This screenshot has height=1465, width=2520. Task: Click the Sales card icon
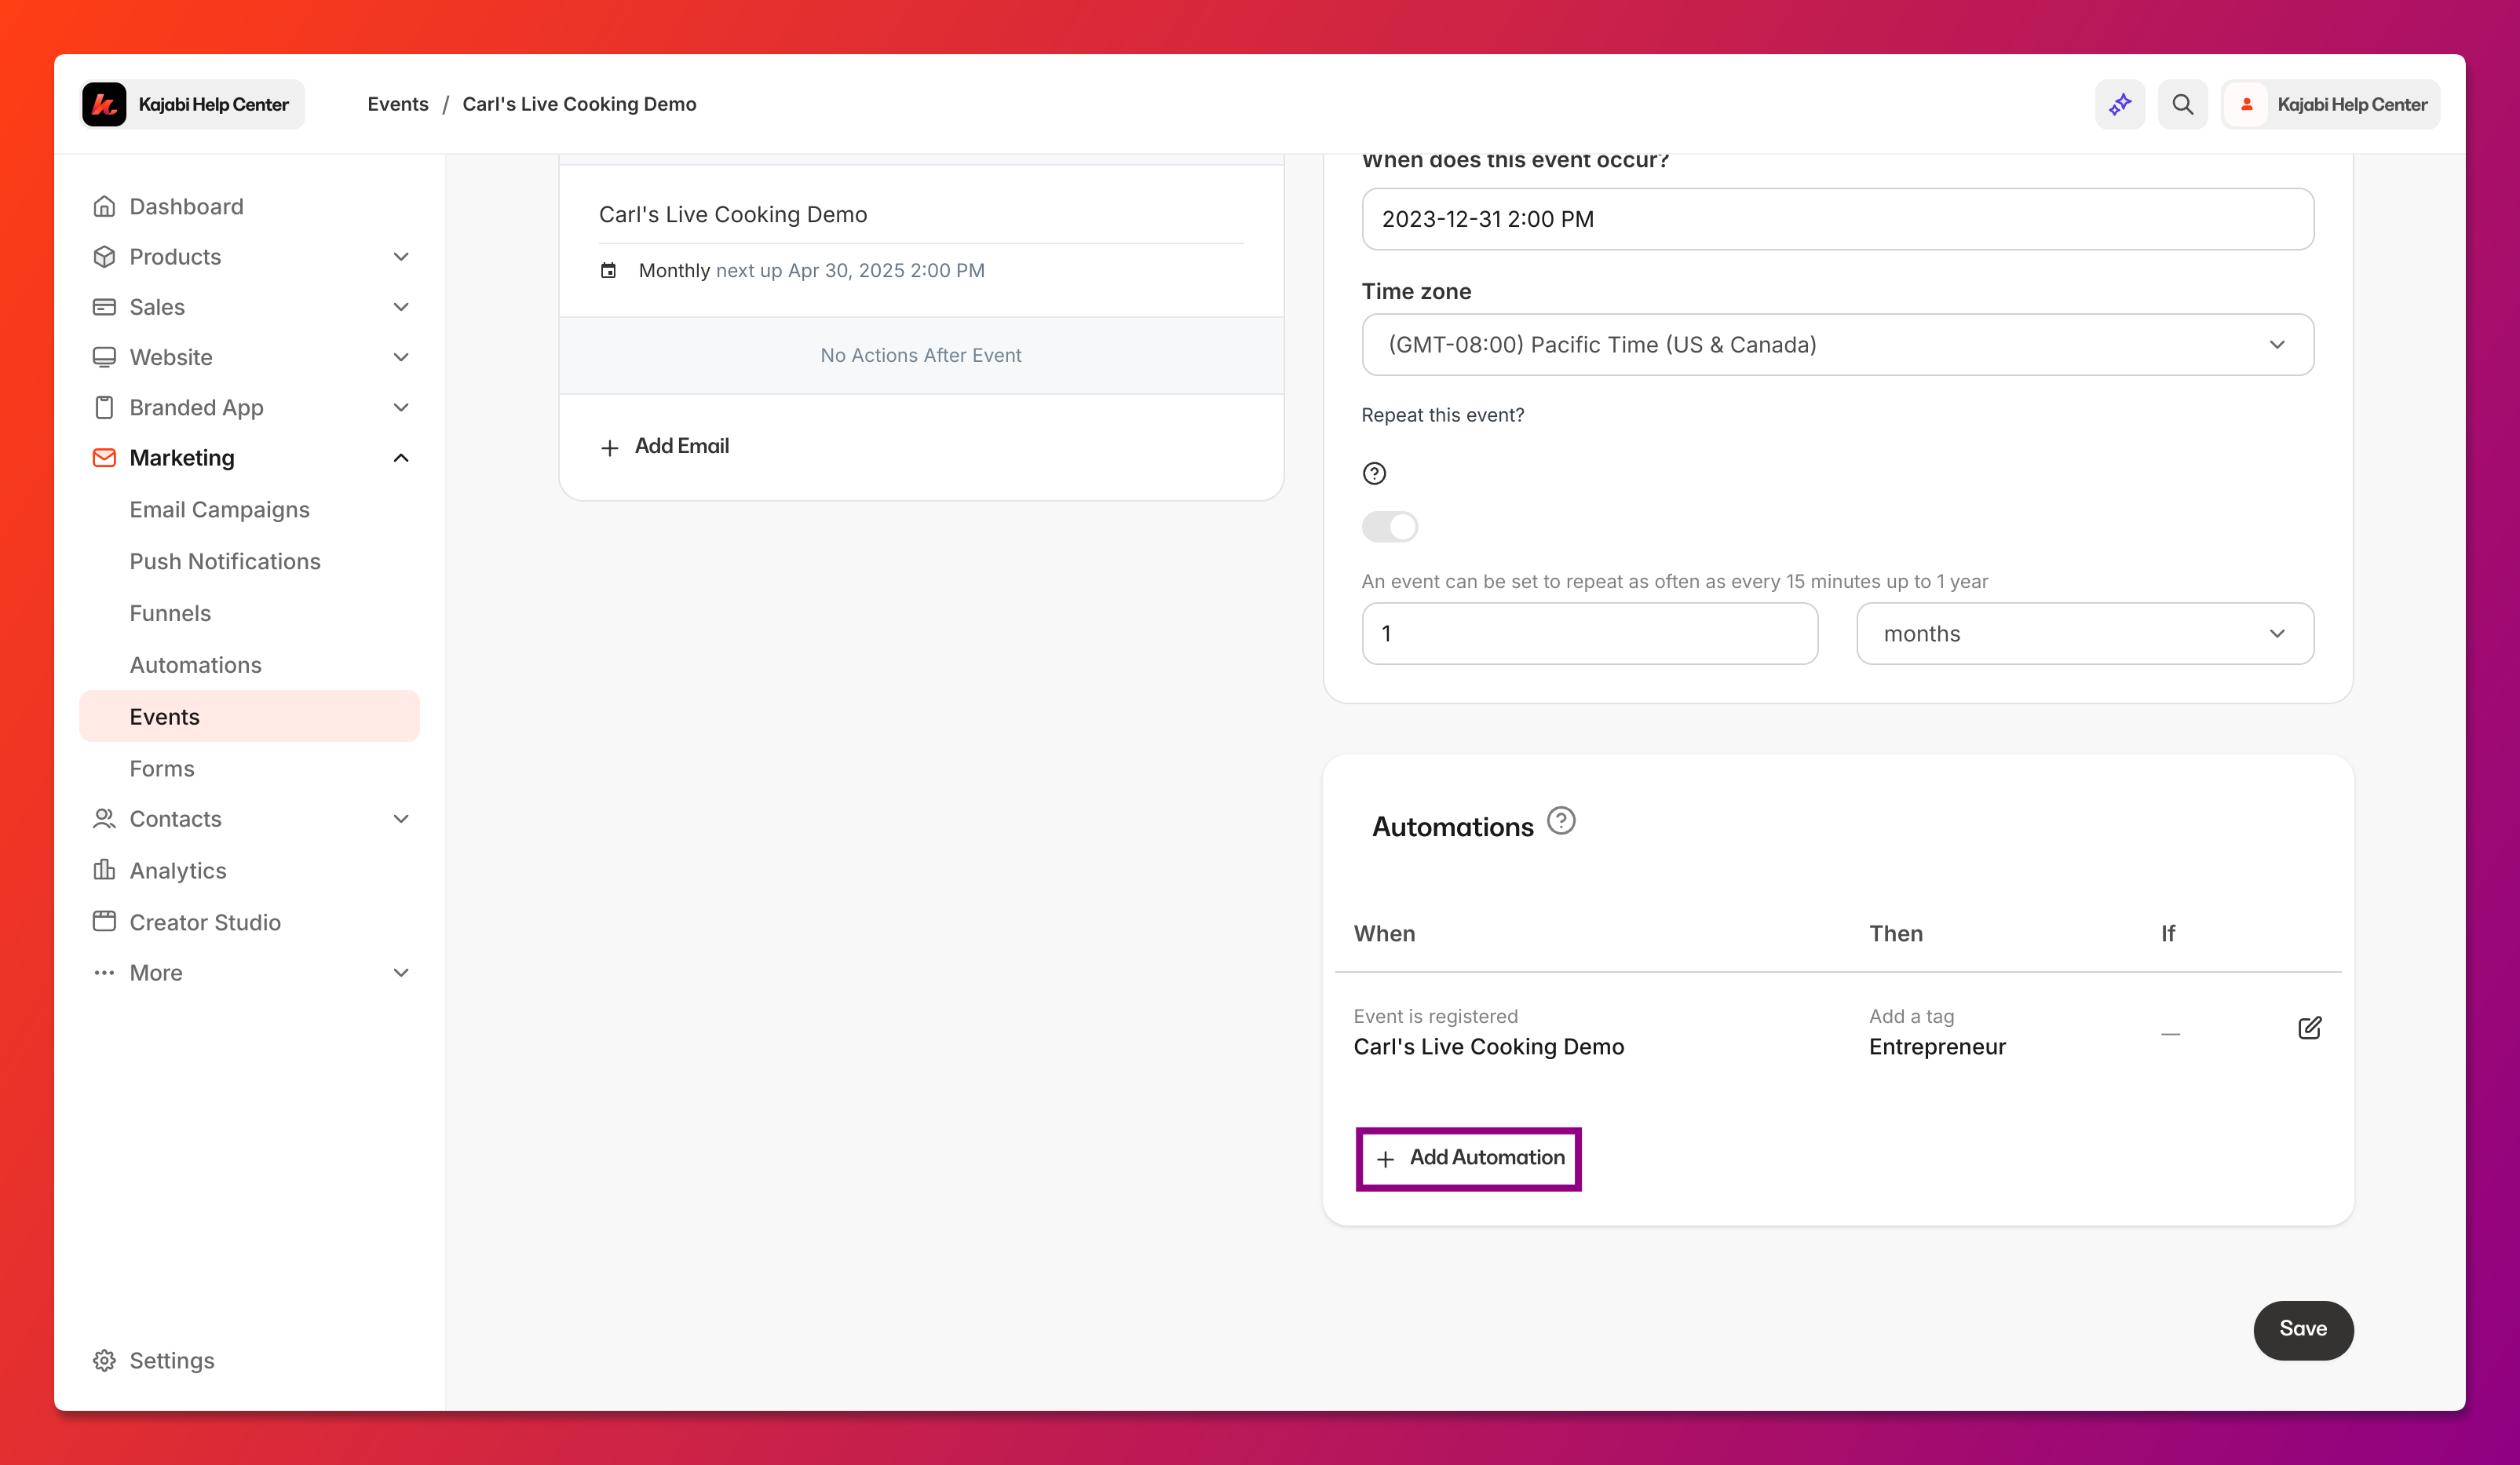(104, 306)
